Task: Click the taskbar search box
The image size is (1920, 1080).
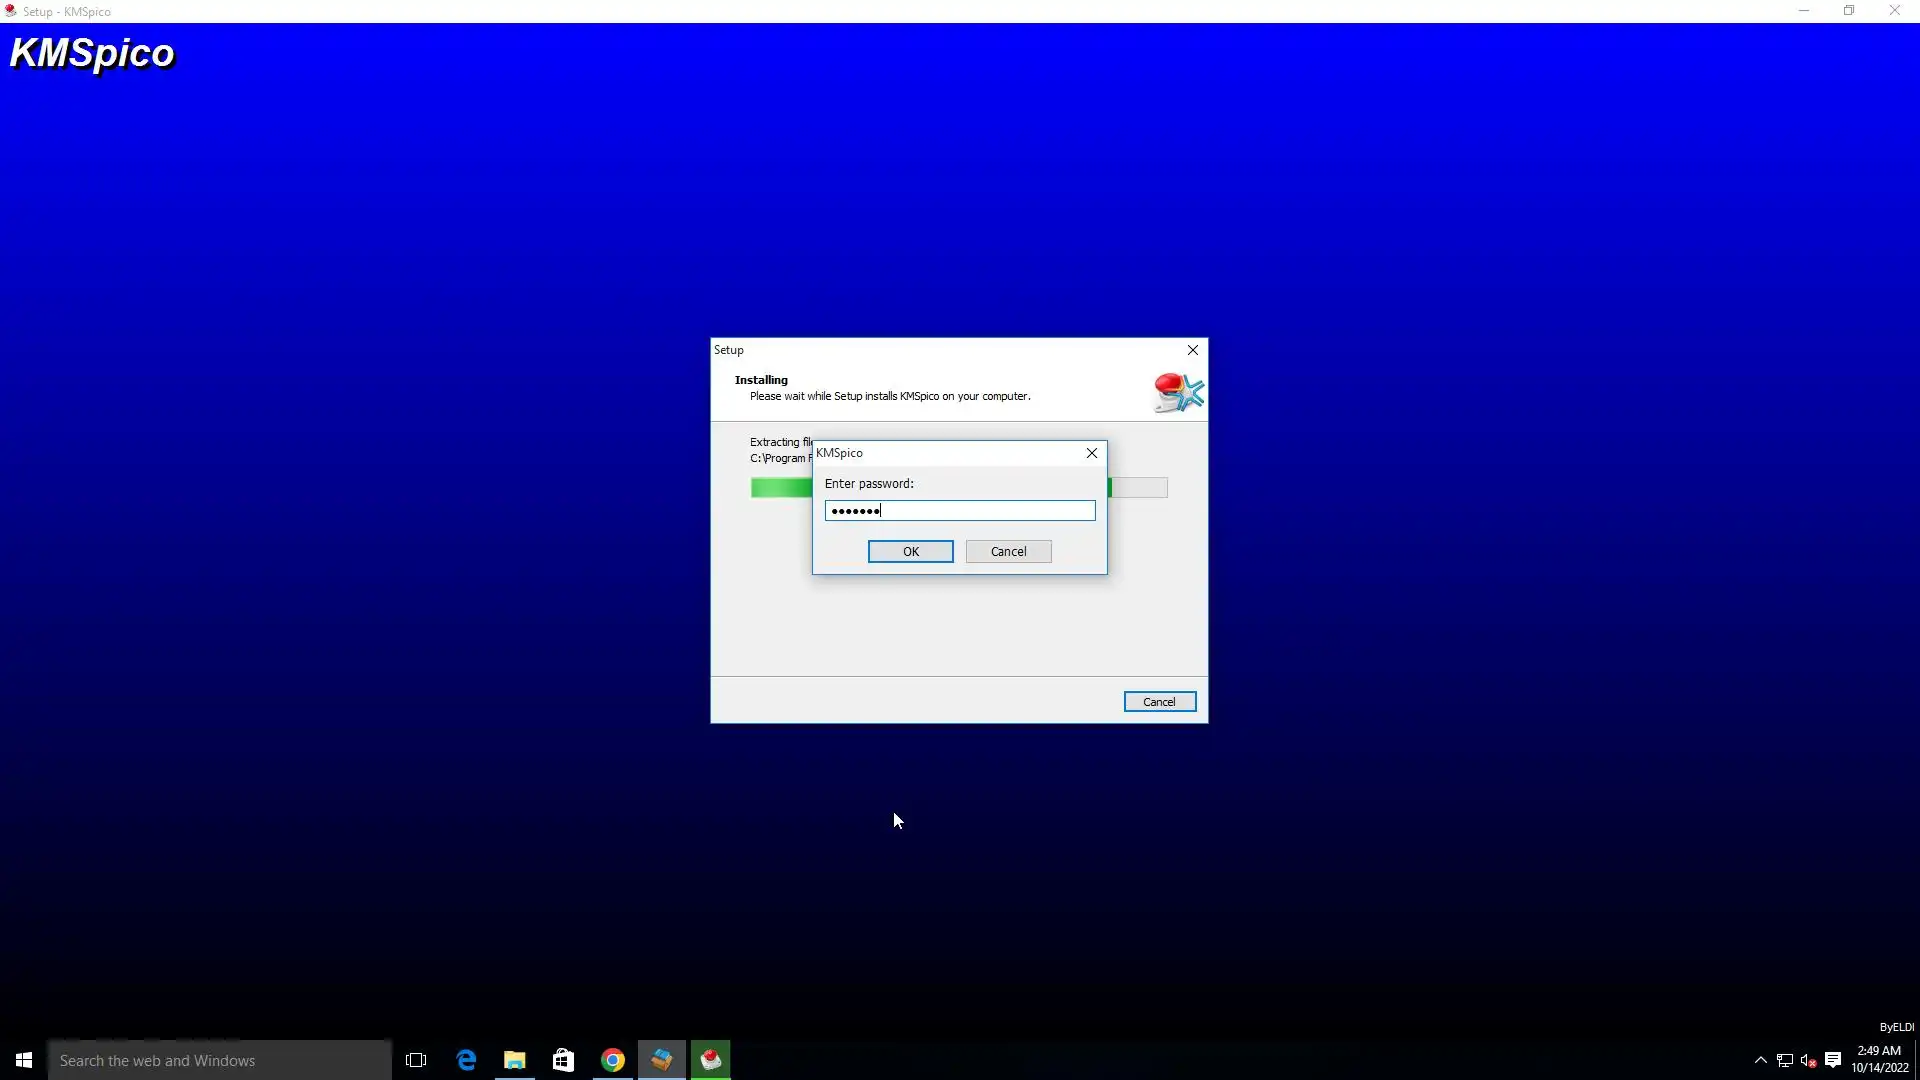Action: [220, 1060]
